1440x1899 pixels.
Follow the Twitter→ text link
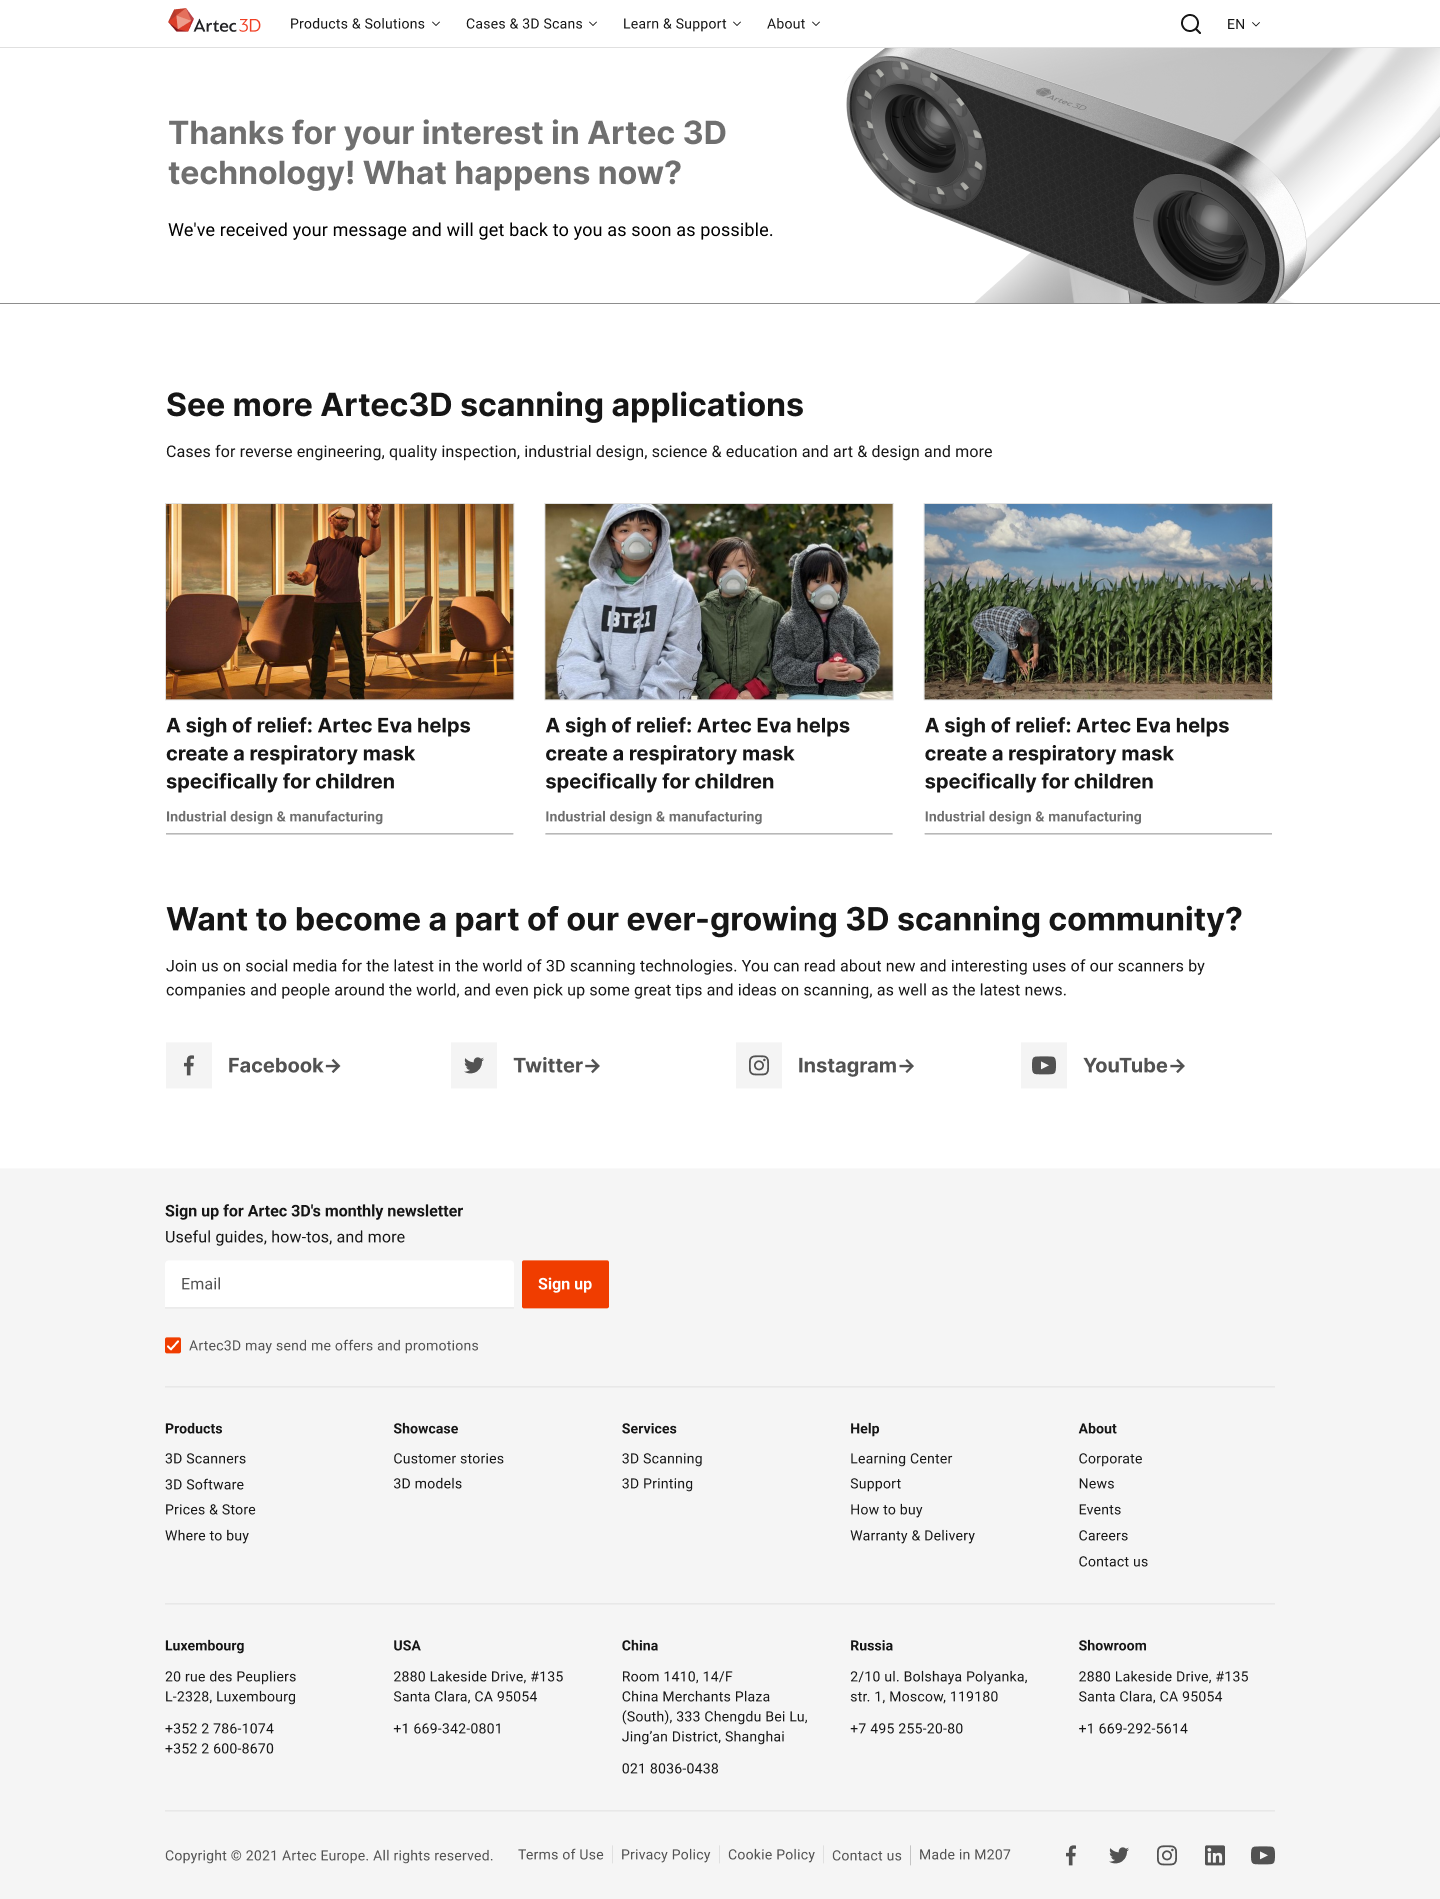(557, 1066)
